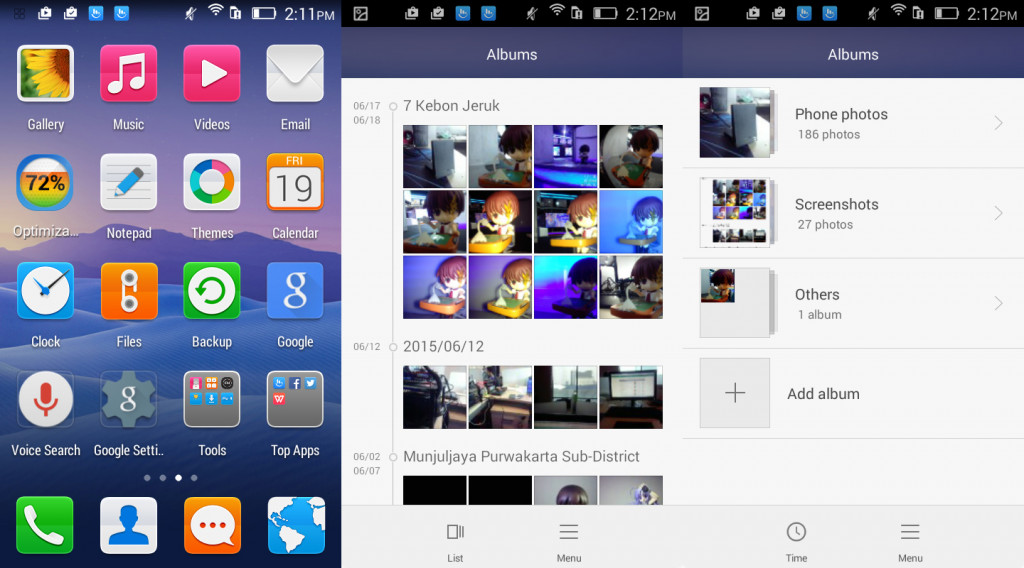Open the Notepad app
This screenshot has height=568, width=1024.
pyautogui.click(x=128, y=182)
